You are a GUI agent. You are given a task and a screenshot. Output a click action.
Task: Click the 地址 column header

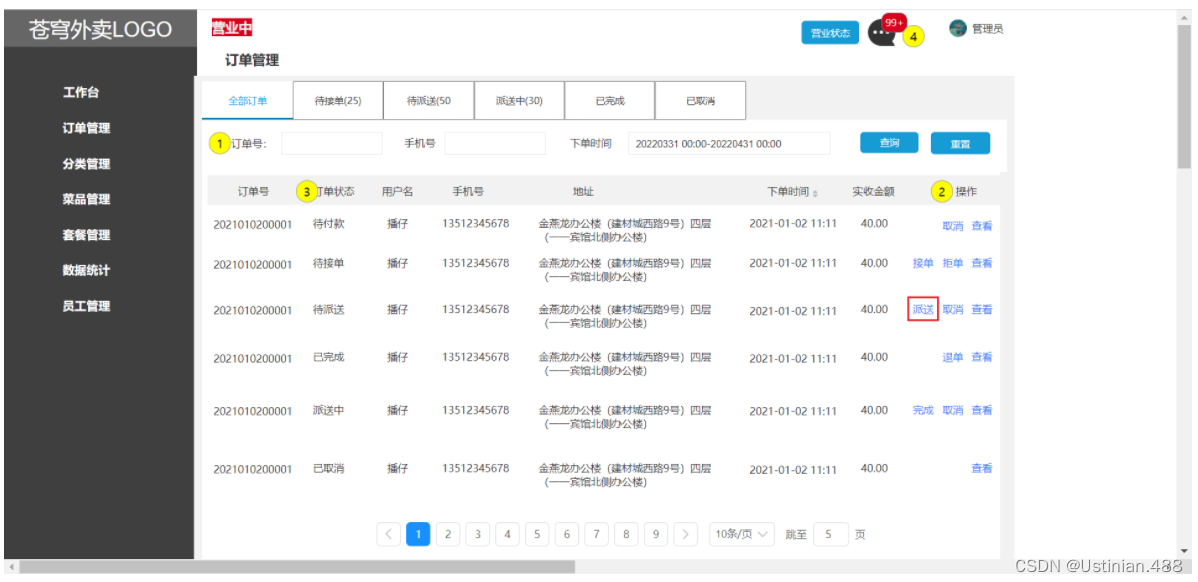(x=583, y=192)
